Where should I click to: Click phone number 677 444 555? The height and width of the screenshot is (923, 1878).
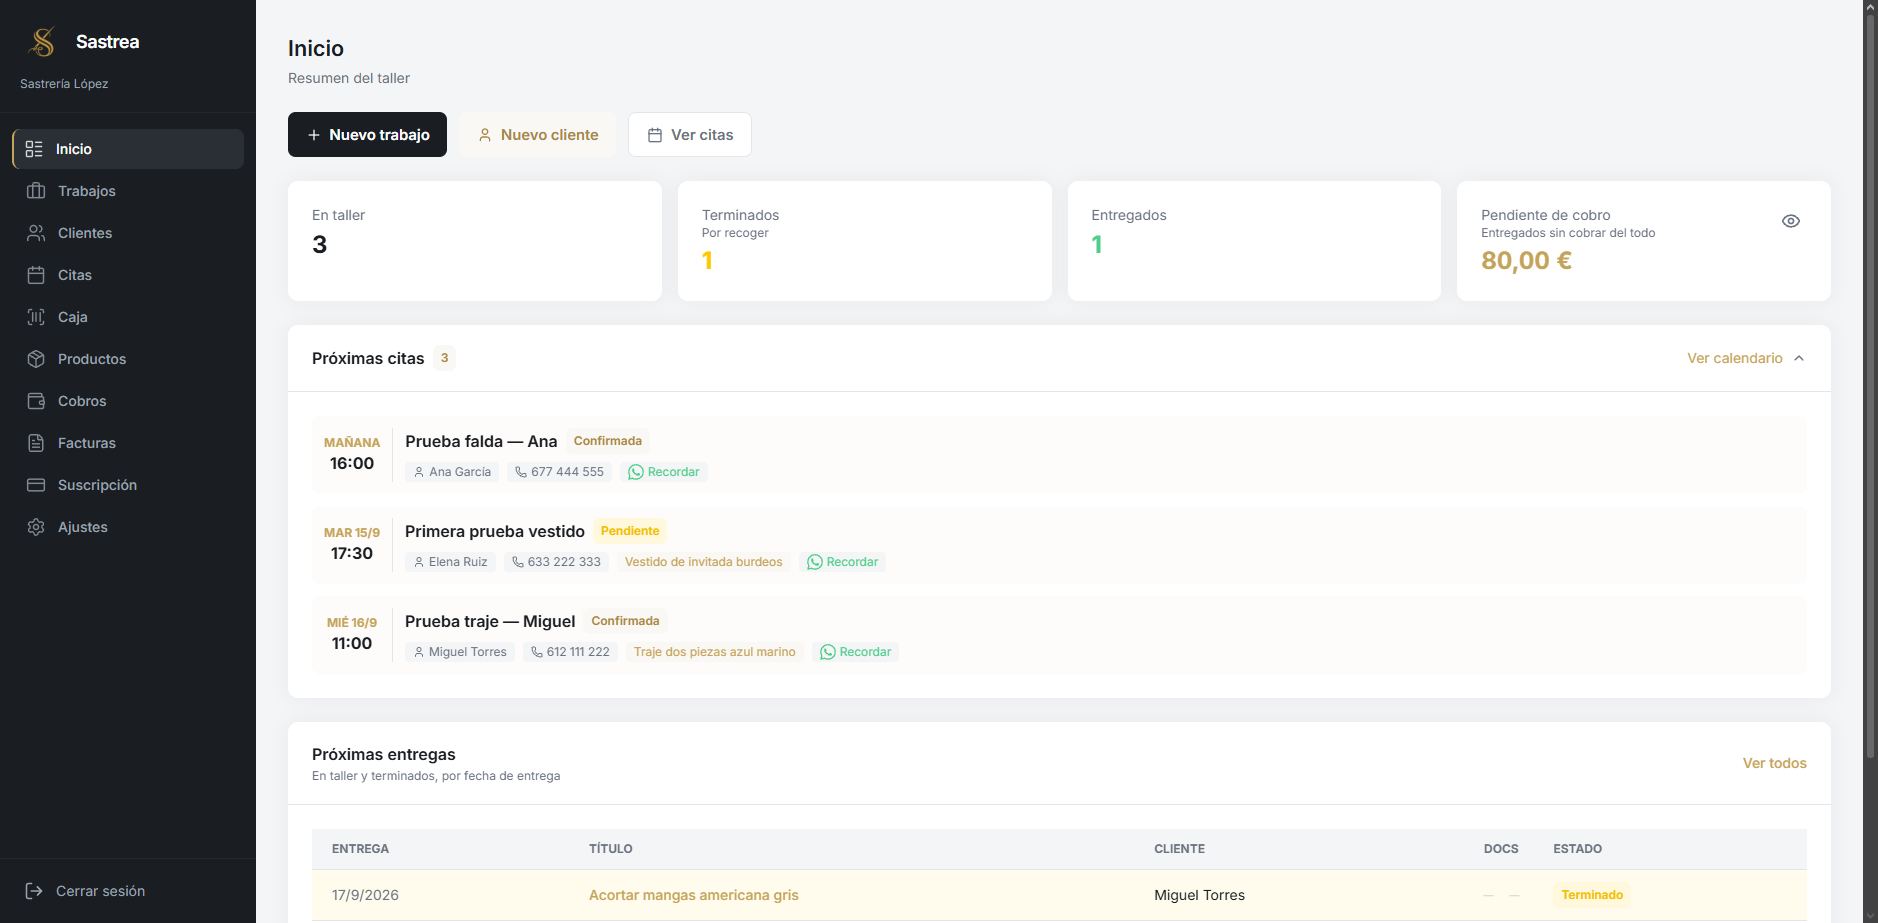point(559,472)
